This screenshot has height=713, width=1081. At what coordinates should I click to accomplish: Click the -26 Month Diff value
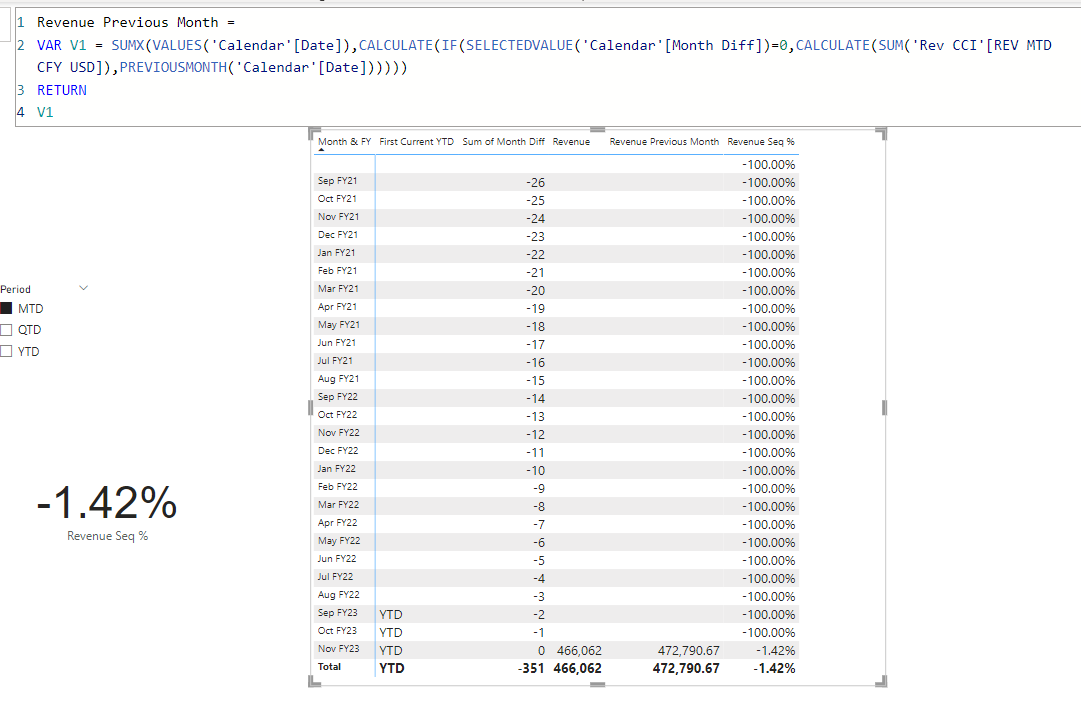tap(535, 183)
